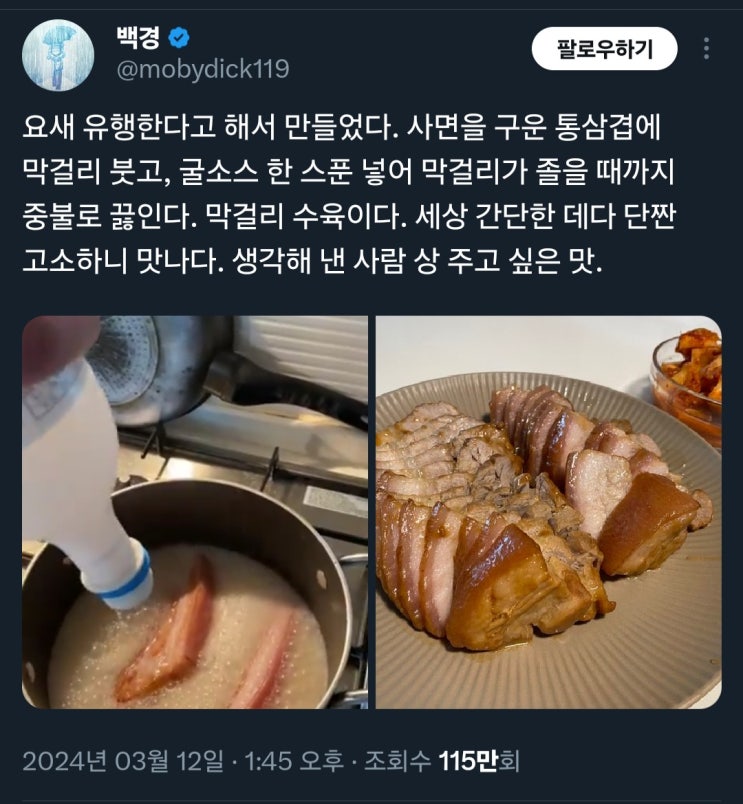Open the 백경 display name link
The height and width of the screenshot is (804, 743).
[x=138, y=37]
